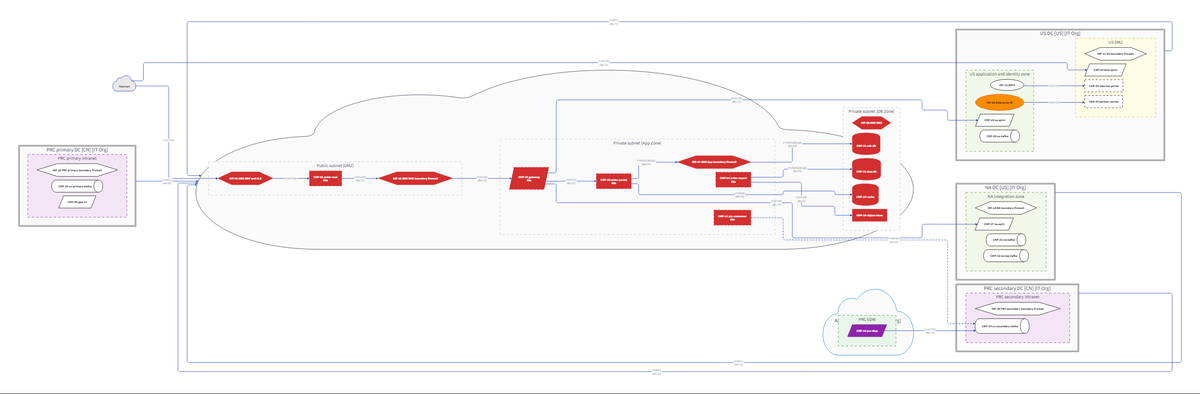Image resolution: width=1200 pixels, height=394 pixels.
Task: Select the red AWS WAF and ALB hexagon
Action: point(245,178)
